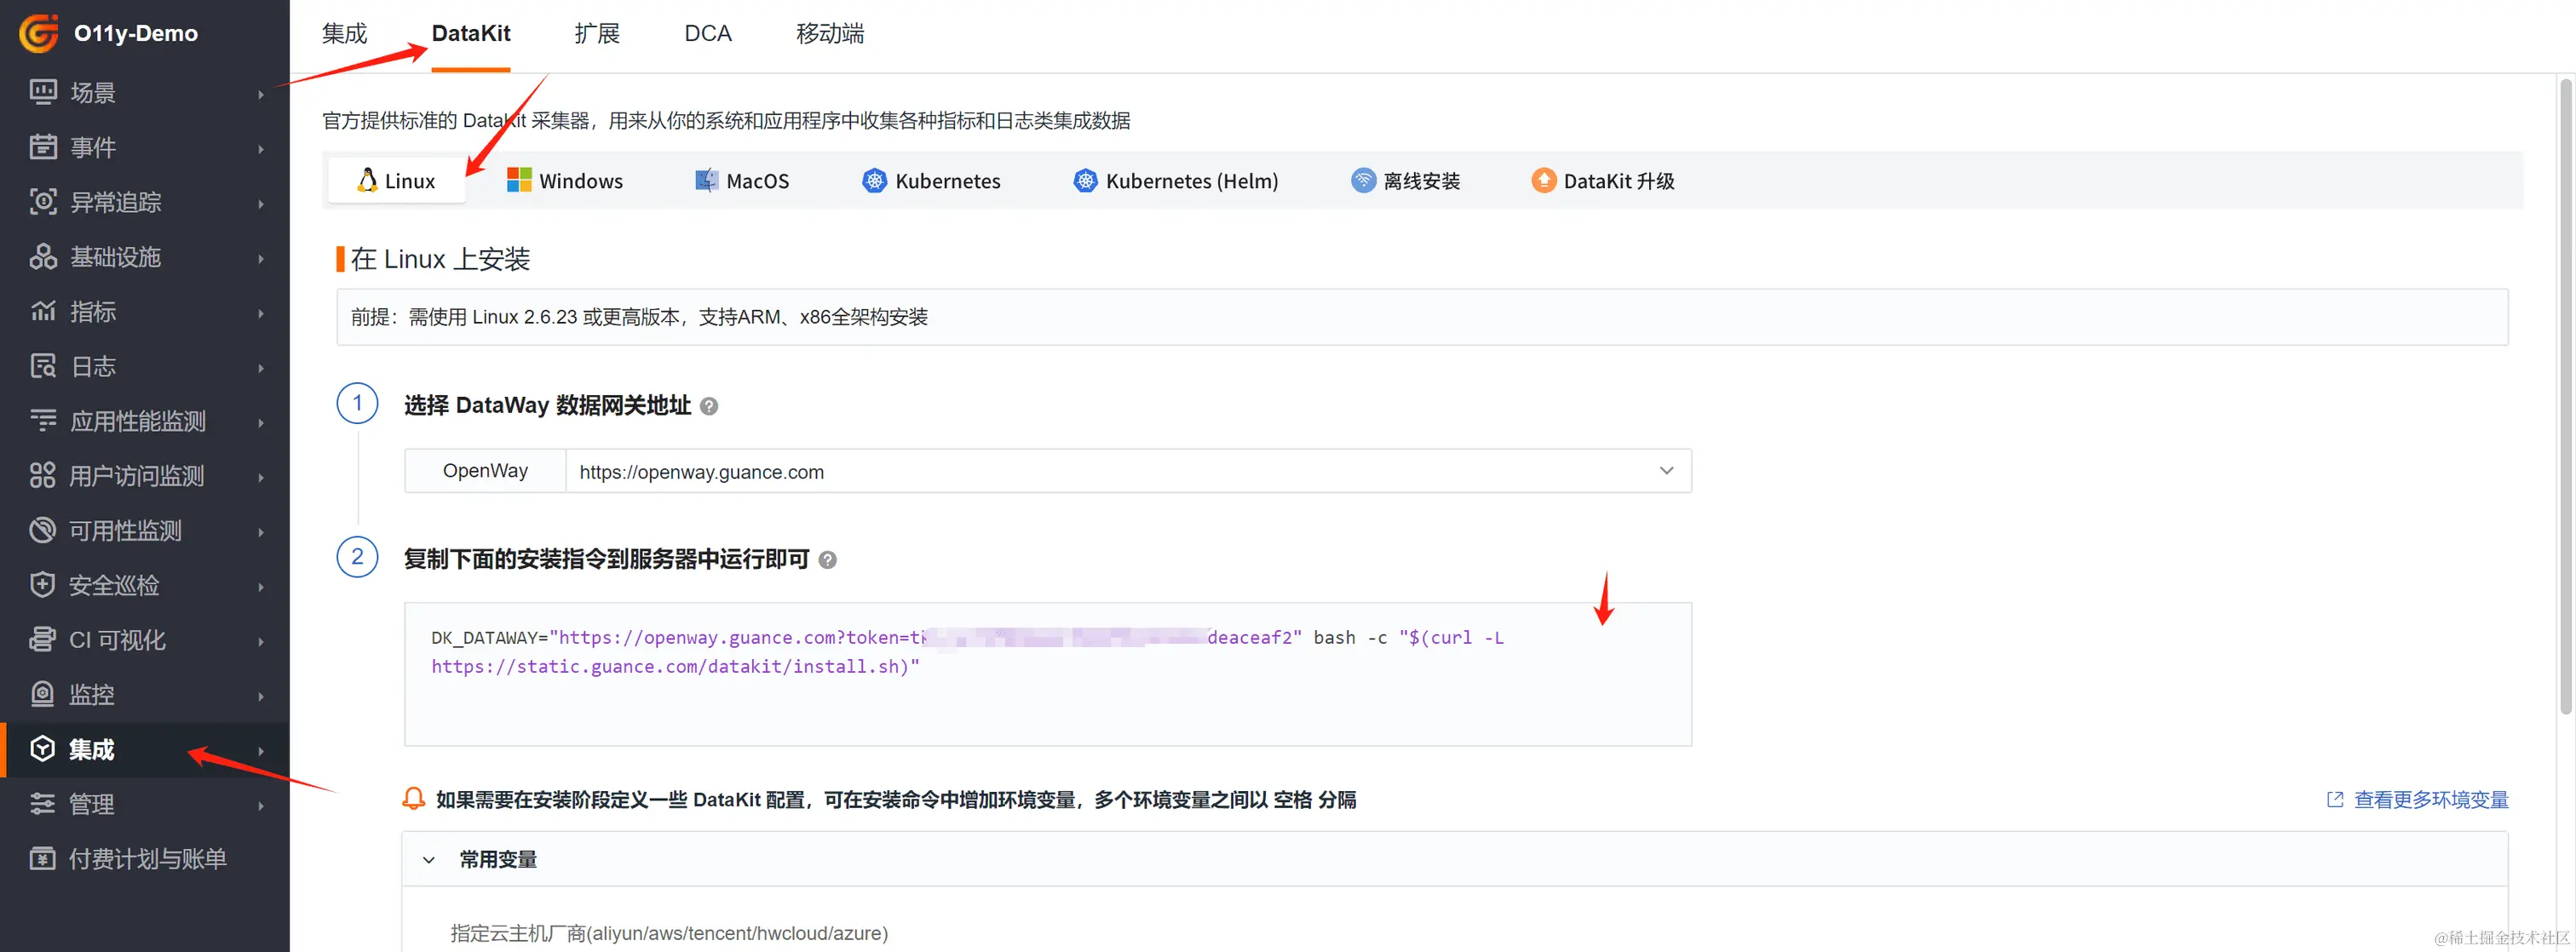Switch to the DCA top tab
This screenshot has height=952, width=2576.
pyautogui.click(x=707, y=34)
